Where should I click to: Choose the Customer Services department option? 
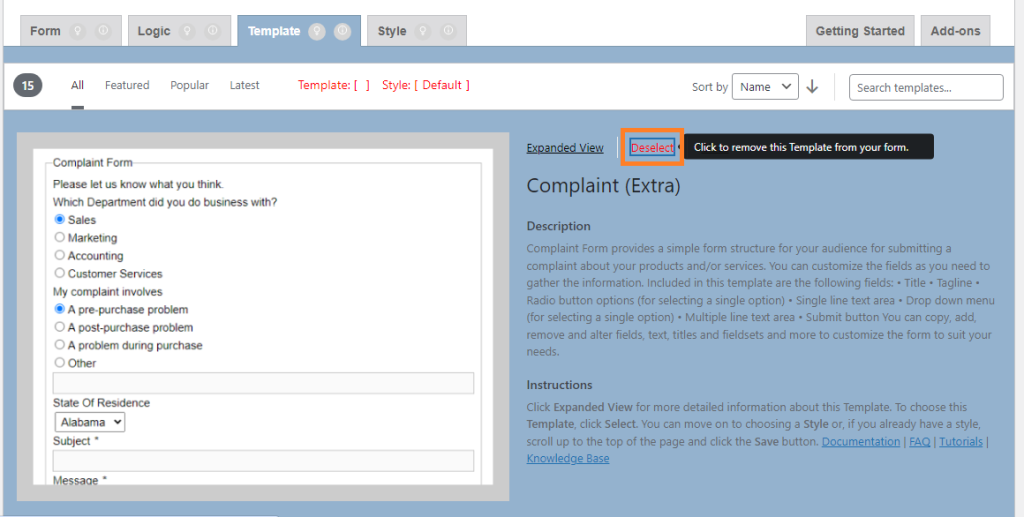pyautogui.click(x=60, y=273)
